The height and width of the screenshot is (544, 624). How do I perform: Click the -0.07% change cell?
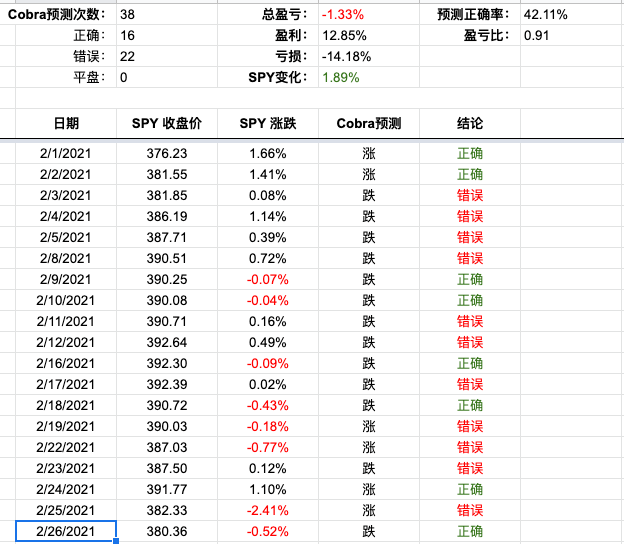(x=268, y=279)
